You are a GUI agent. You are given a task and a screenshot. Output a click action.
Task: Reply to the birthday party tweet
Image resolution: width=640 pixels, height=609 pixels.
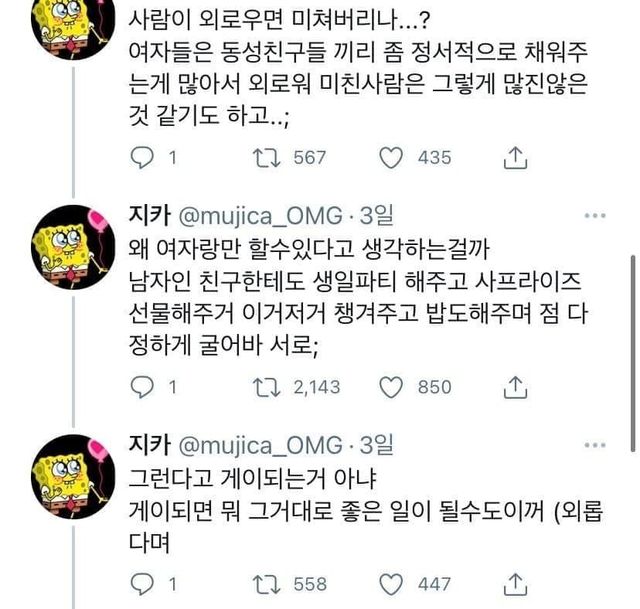144,386
